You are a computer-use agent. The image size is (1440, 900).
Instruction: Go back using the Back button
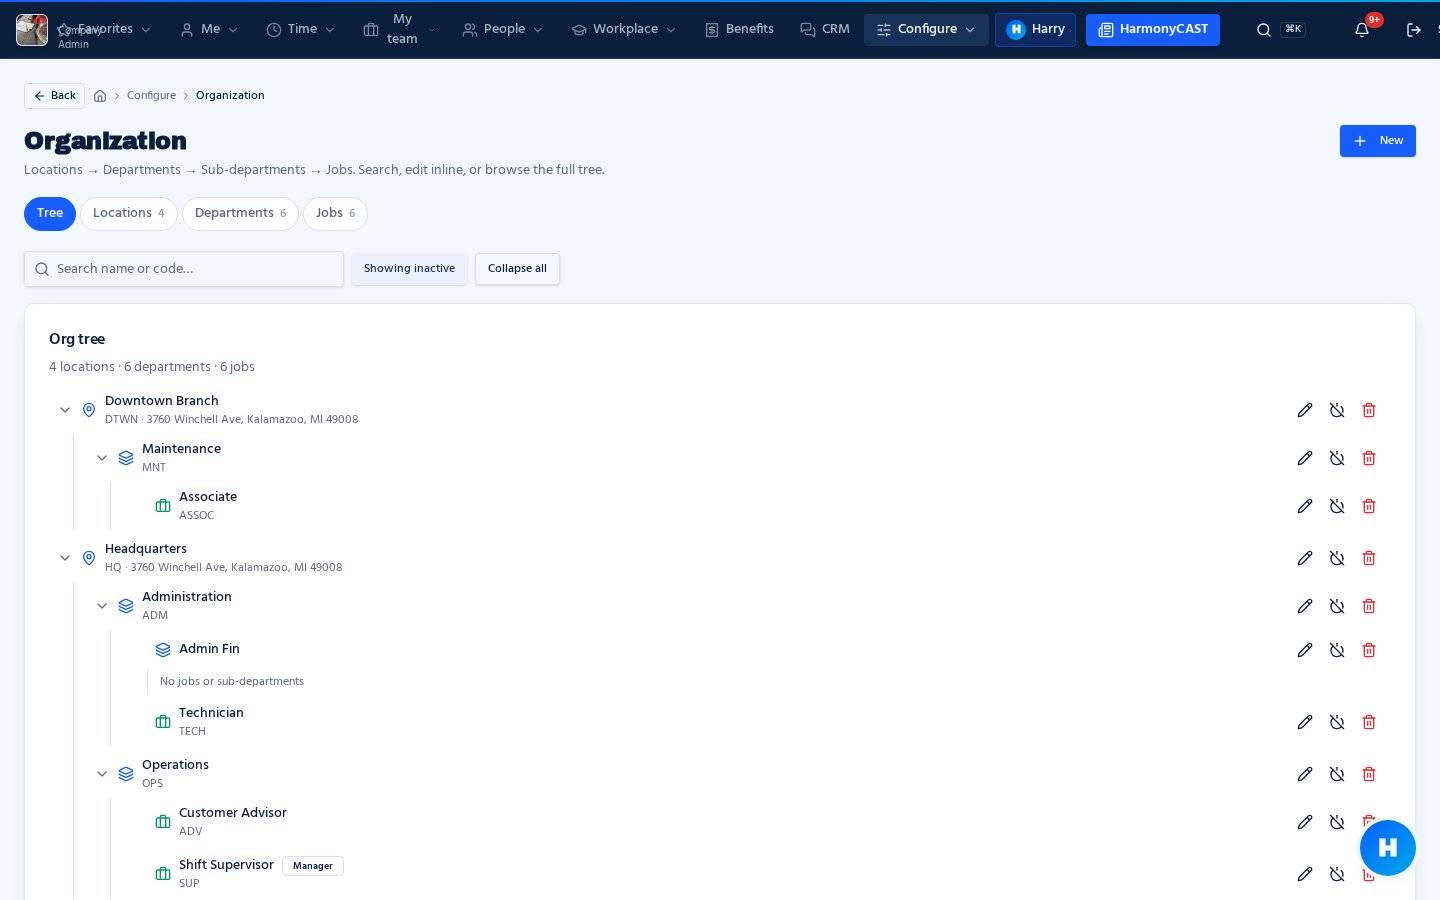(x=54, y=96)
